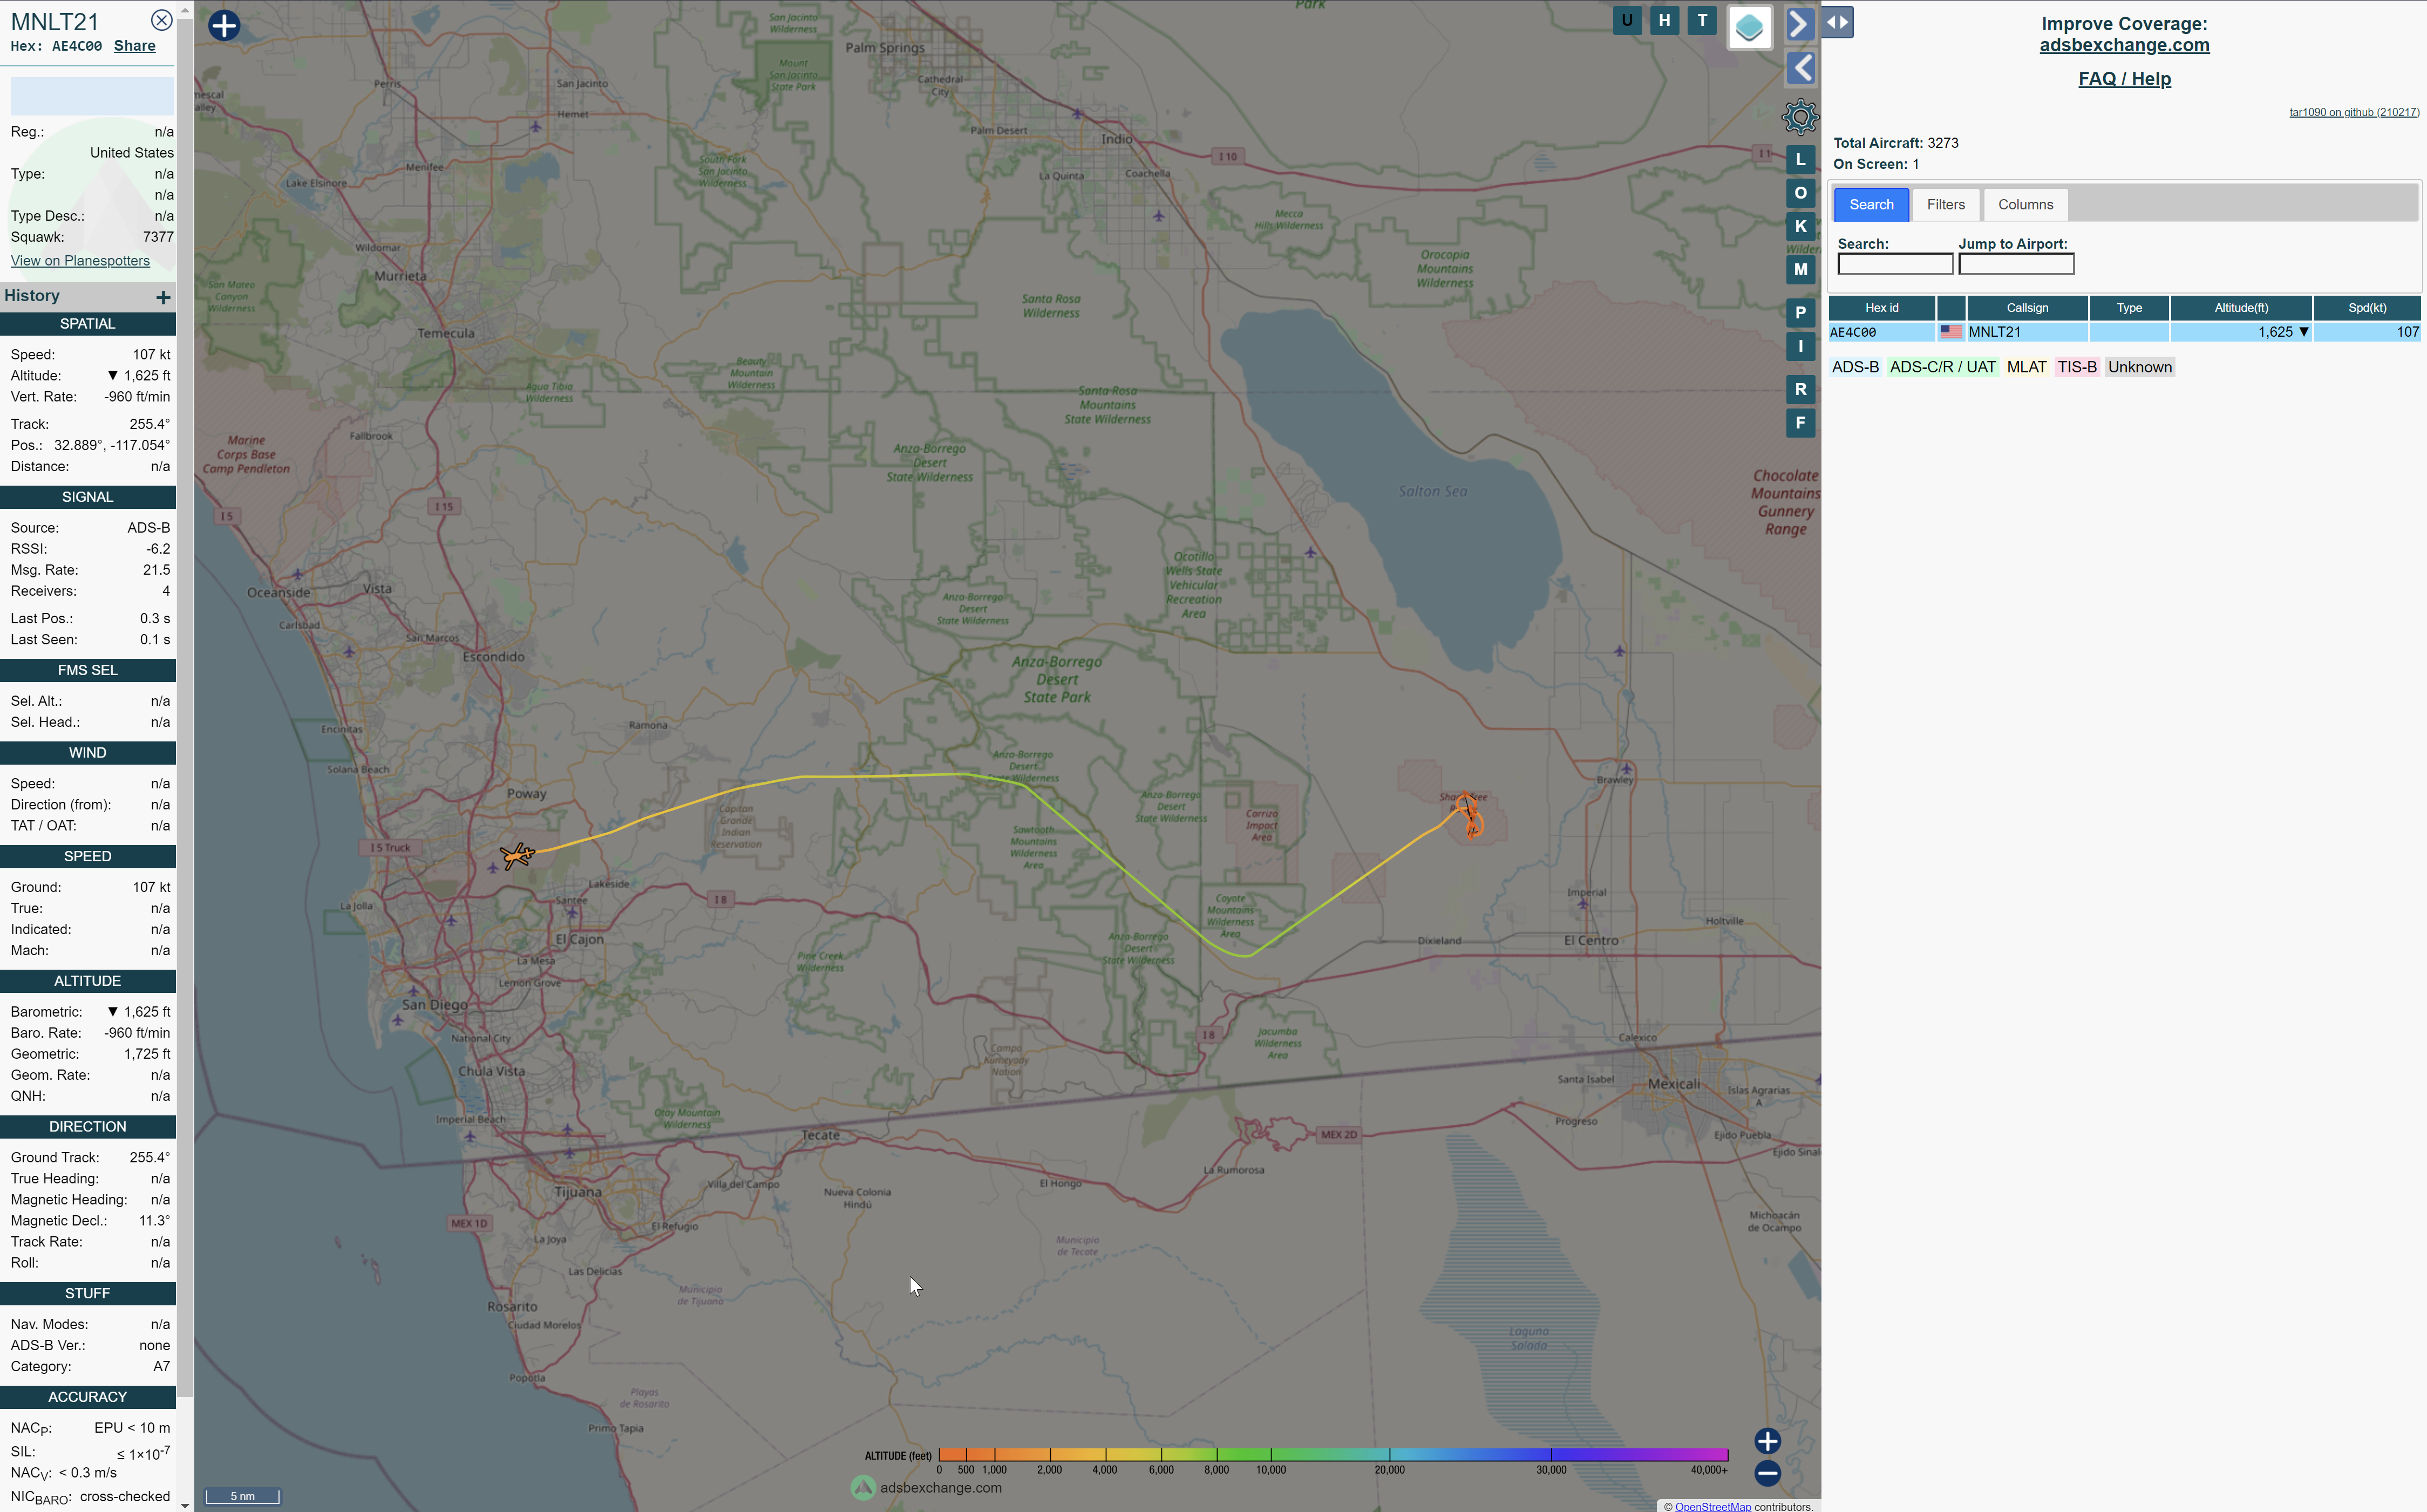Click the STUFF section header
The width and height of the screenshot is (2427, 1512).
(x=88, y=1294)
